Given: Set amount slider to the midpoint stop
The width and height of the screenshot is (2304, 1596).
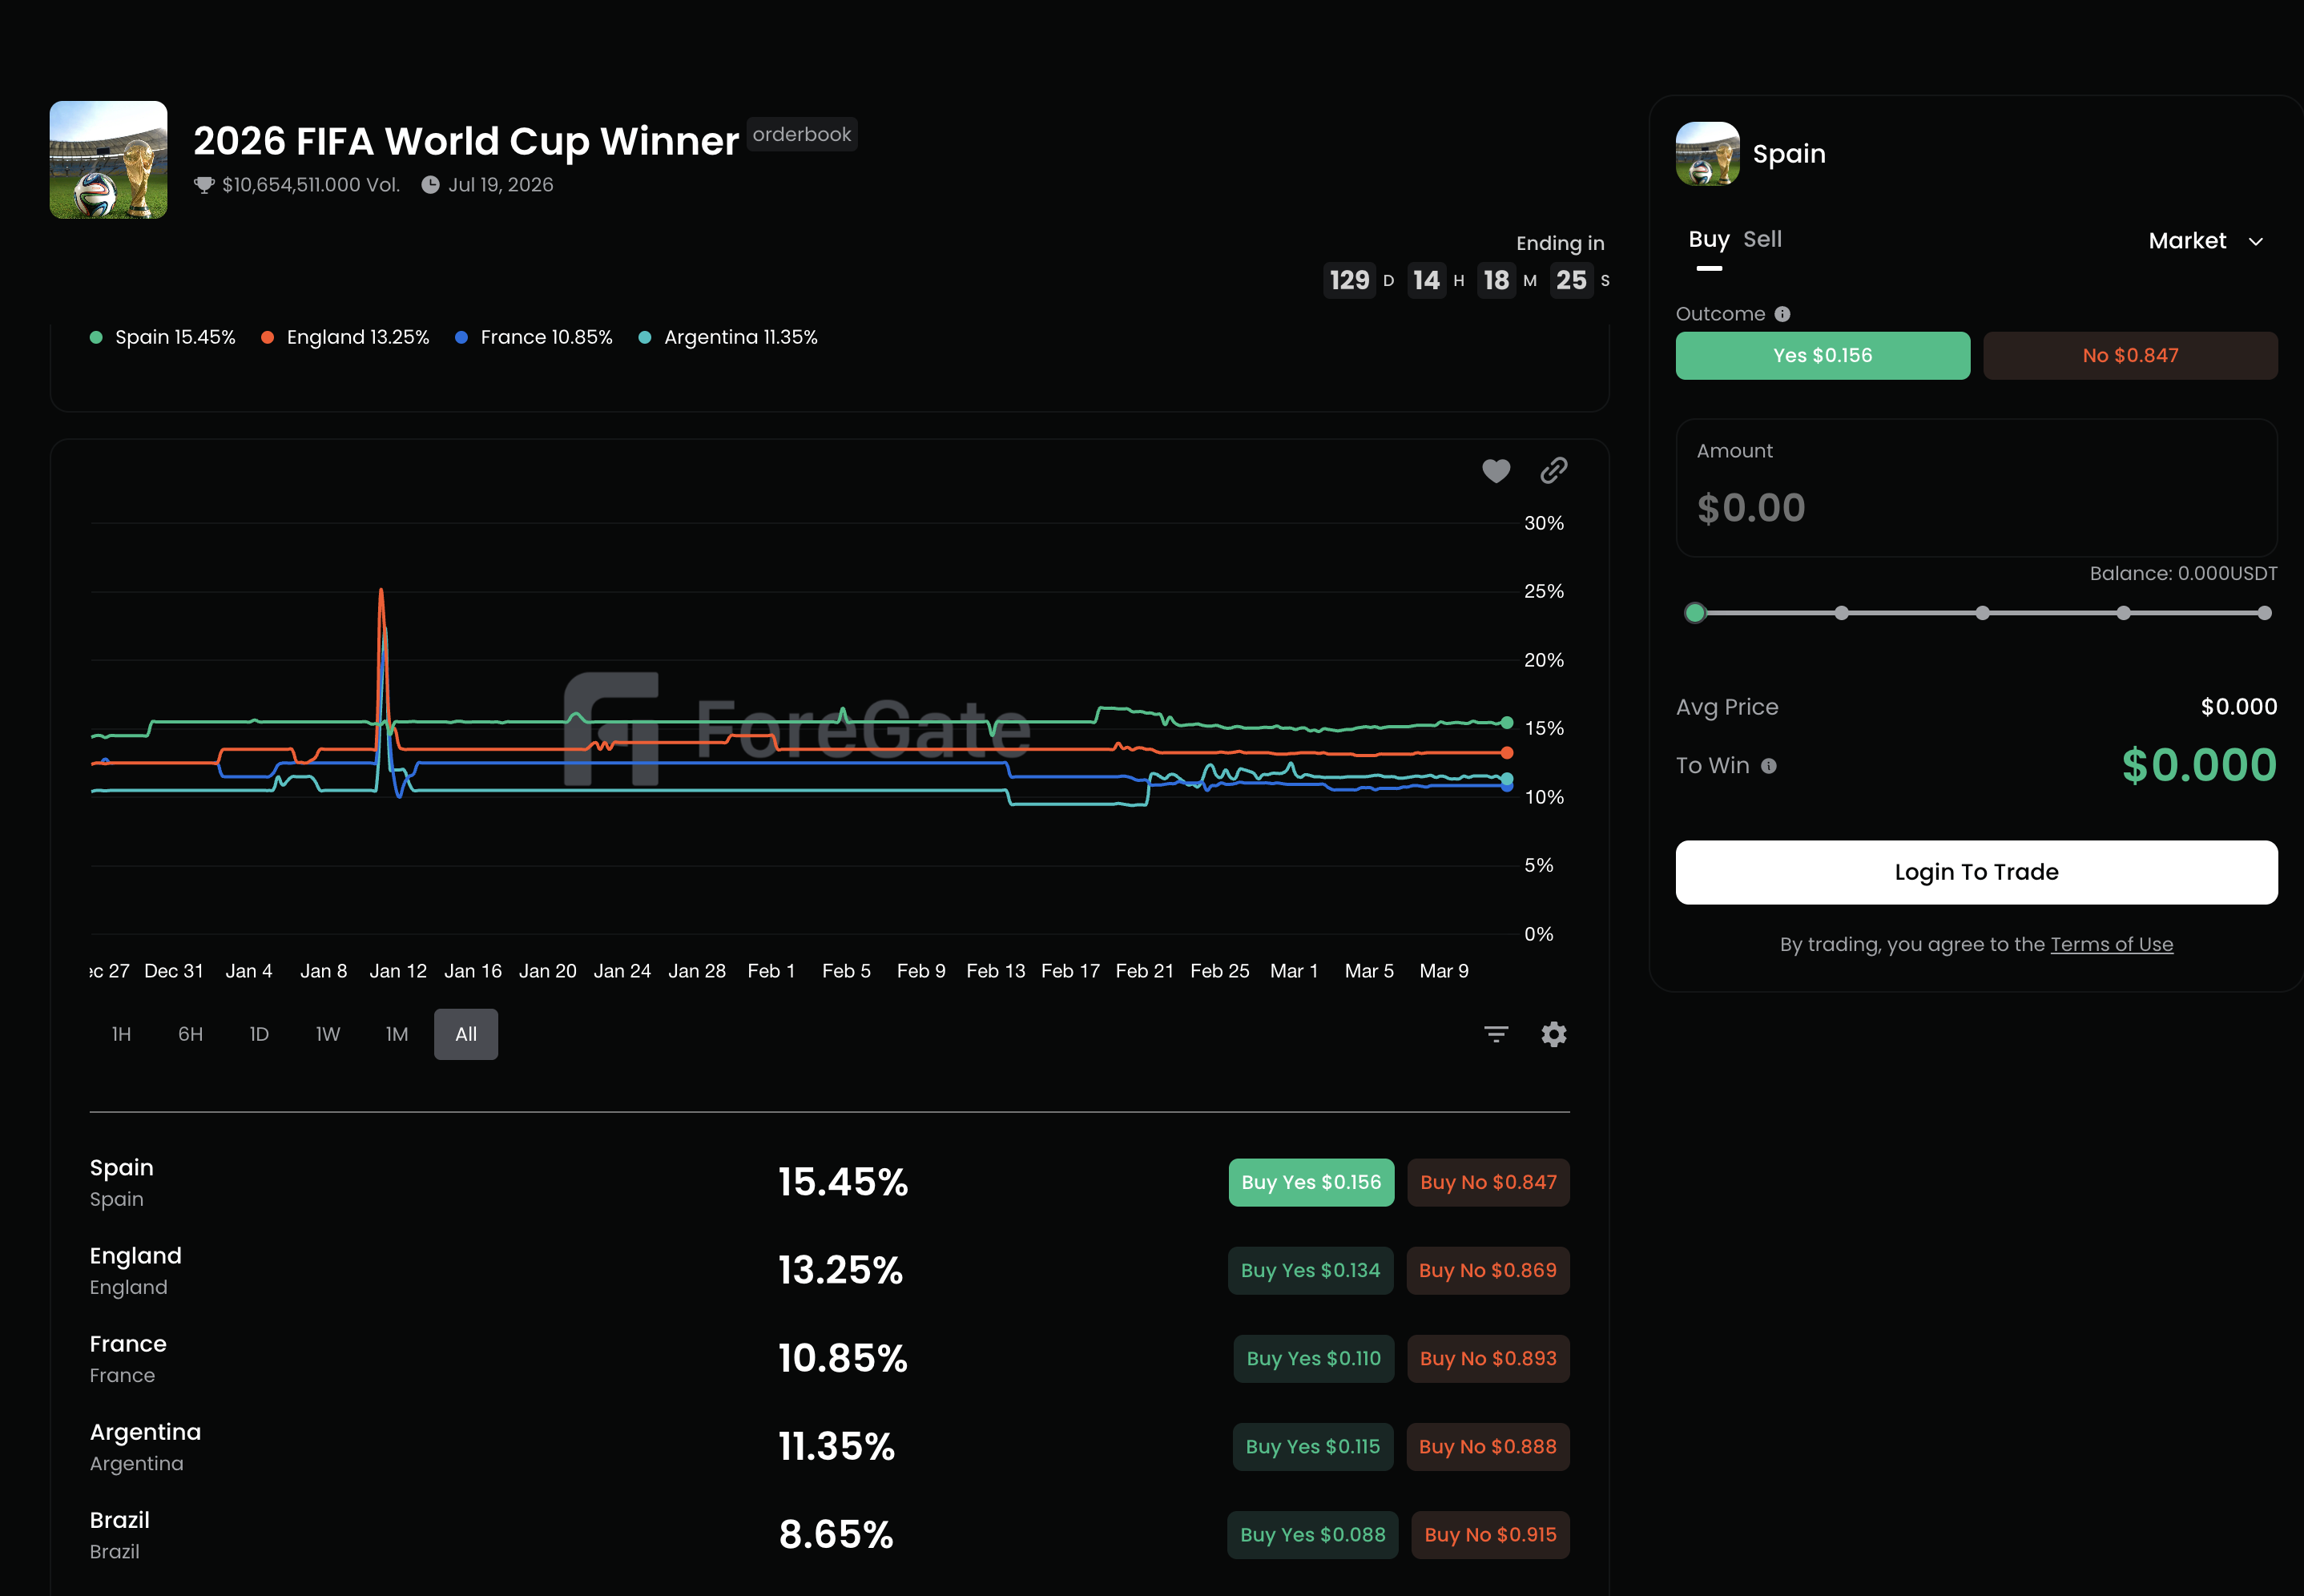Looking at the screenshot, I should pos(1982,613).
